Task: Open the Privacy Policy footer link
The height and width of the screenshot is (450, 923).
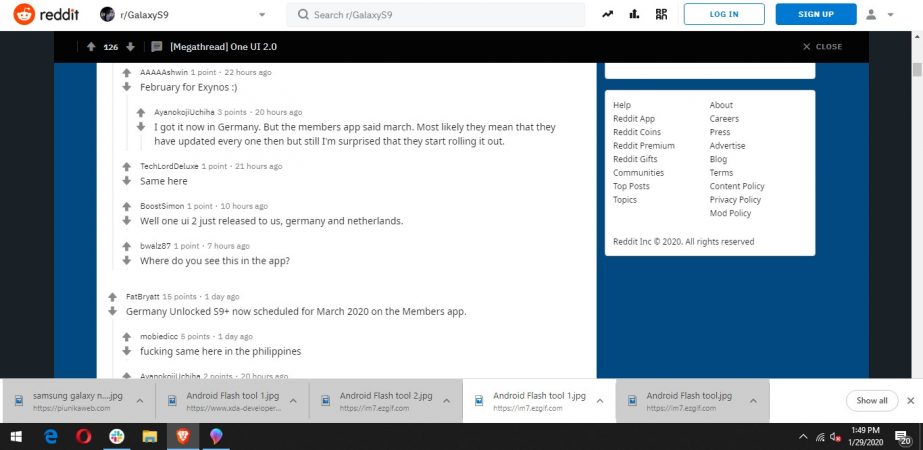Action: pyautogui.click(x=735, y=200)
